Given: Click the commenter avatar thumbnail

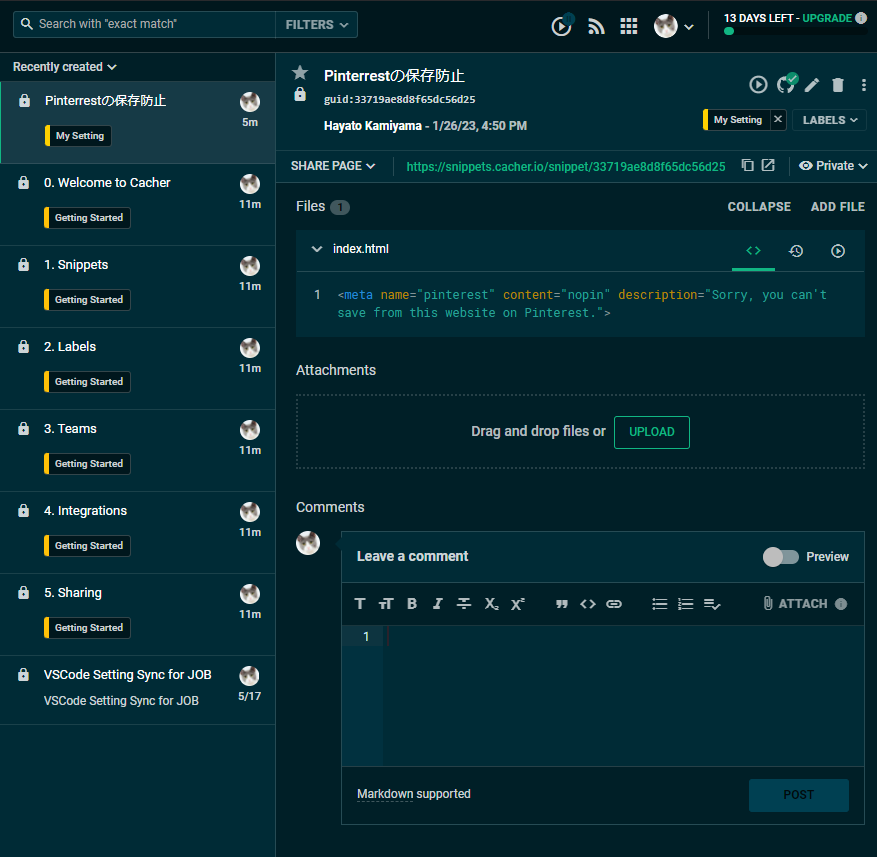Looking at the screenshot, I should [308, 543].
